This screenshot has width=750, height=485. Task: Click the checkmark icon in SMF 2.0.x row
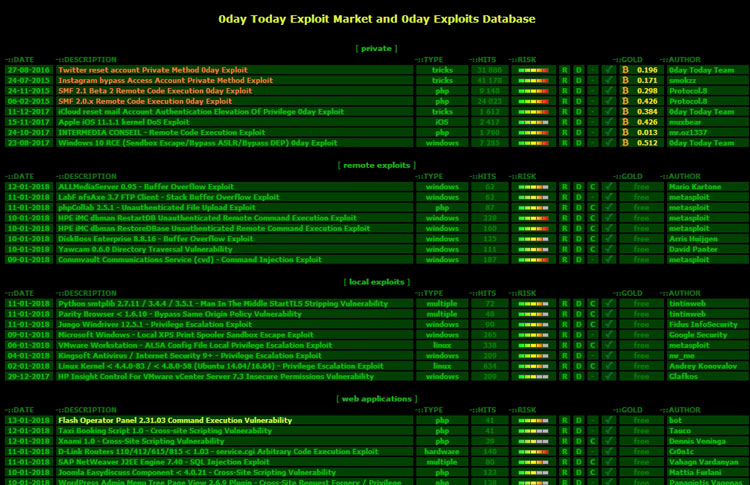(608, 101)
